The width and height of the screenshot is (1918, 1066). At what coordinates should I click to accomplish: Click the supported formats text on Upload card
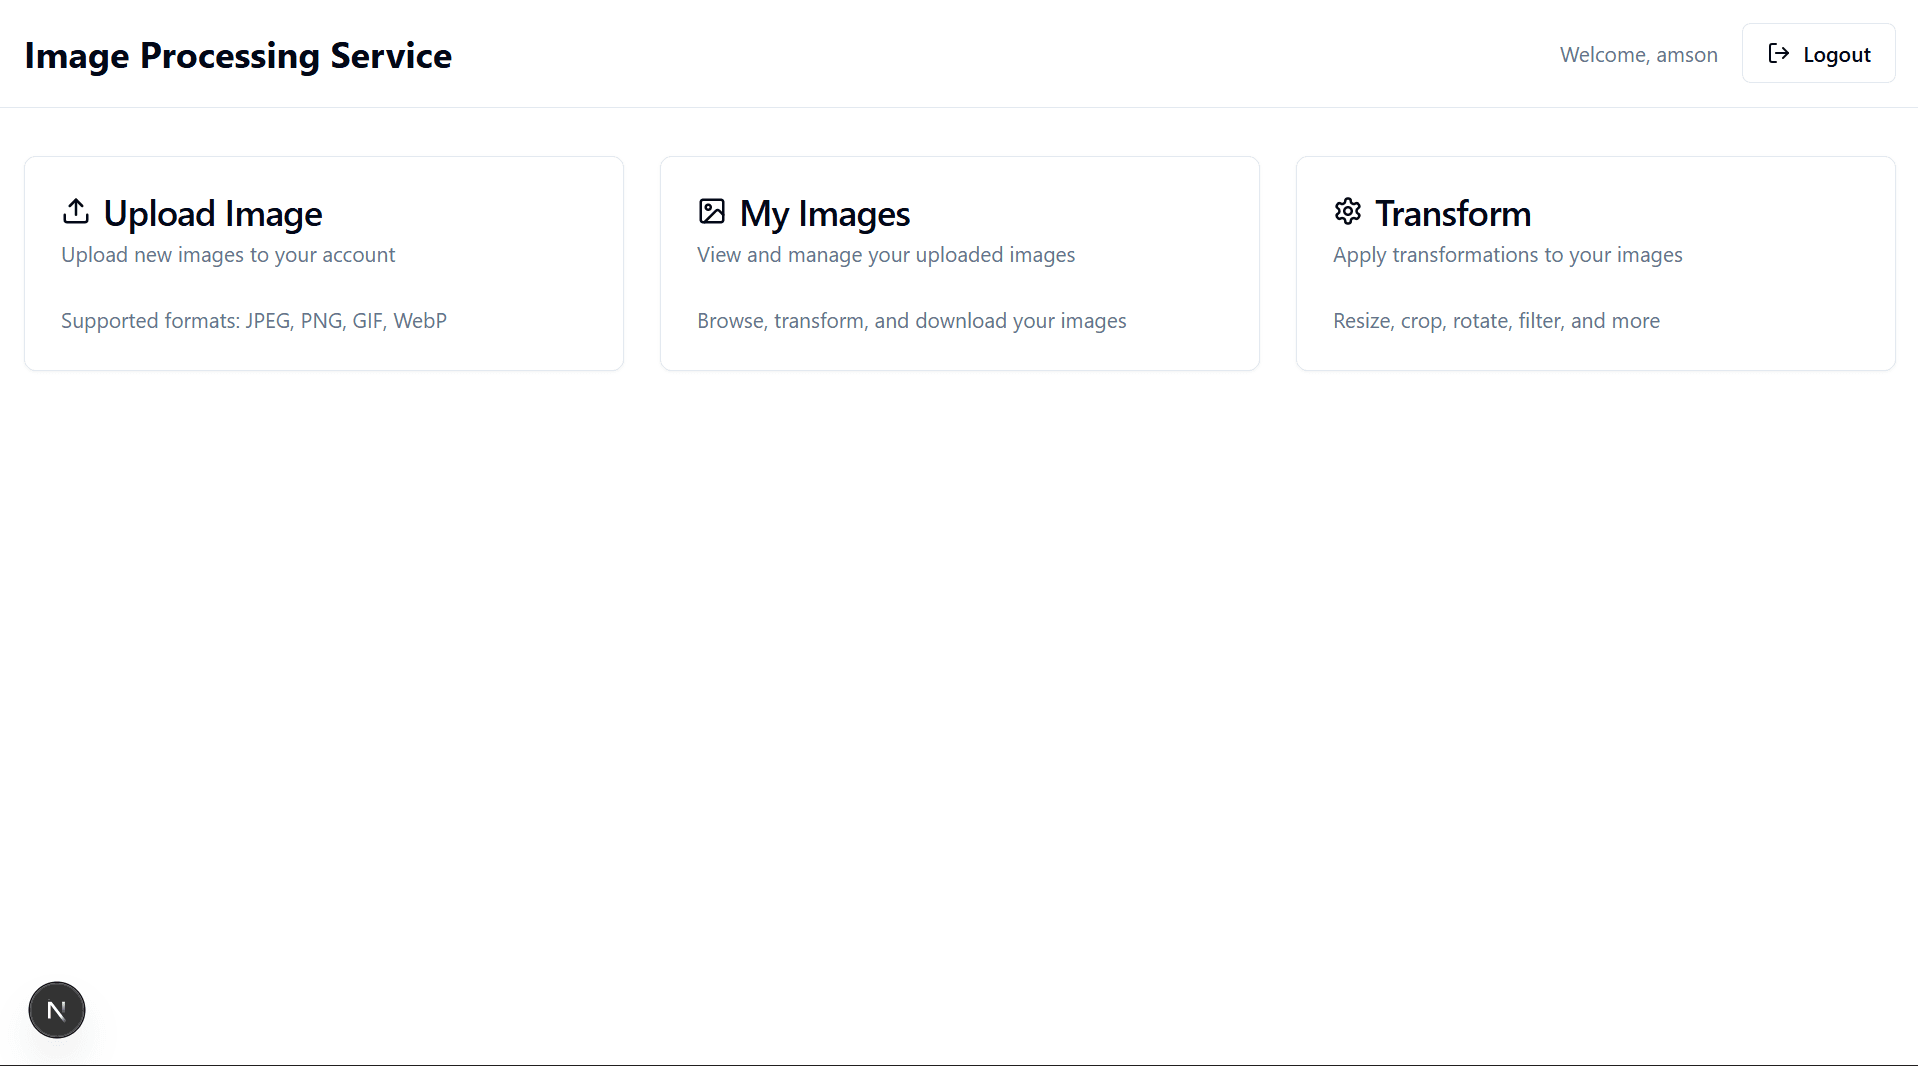[x=254, y=320]
